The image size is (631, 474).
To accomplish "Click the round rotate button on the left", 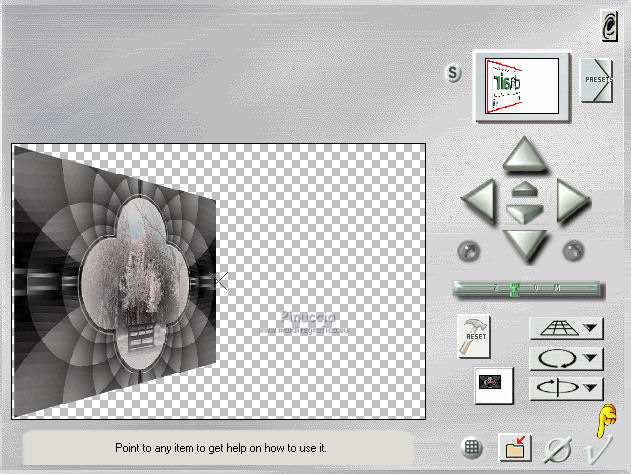I will 469,251.
